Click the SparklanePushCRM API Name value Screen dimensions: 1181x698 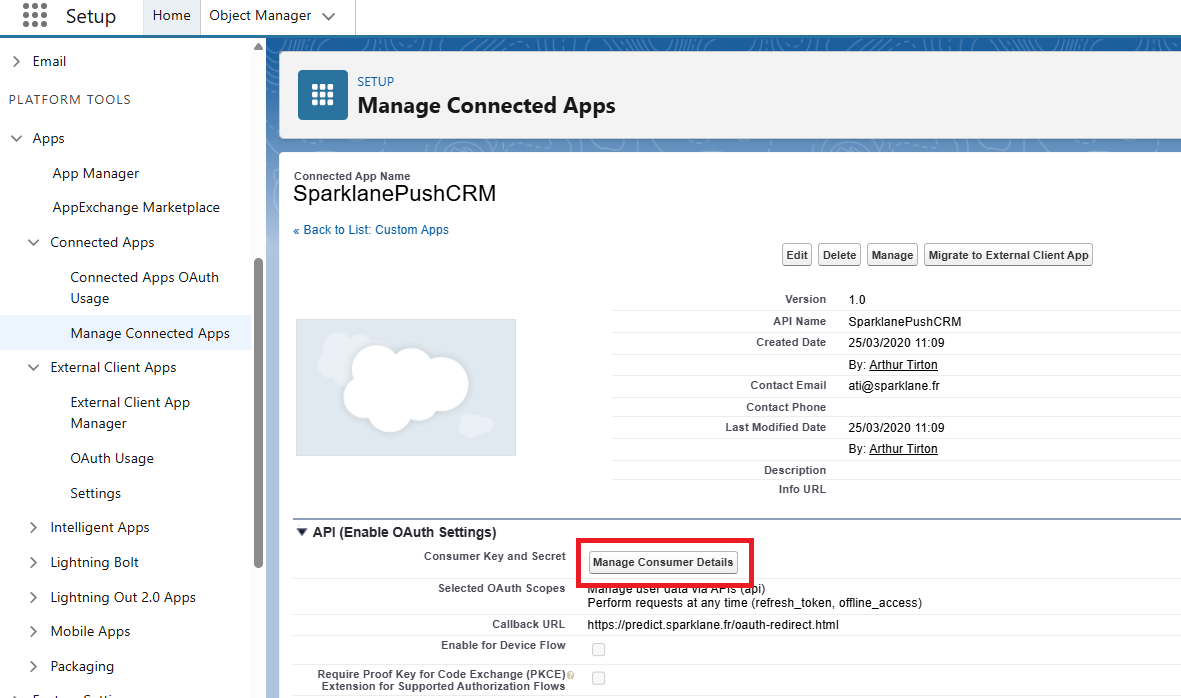pos(905,322)
